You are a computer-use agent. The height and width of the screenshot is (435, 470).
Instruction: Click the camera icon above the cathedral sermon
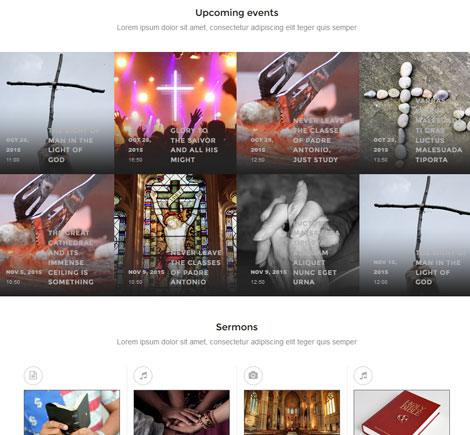click(253, 375)
